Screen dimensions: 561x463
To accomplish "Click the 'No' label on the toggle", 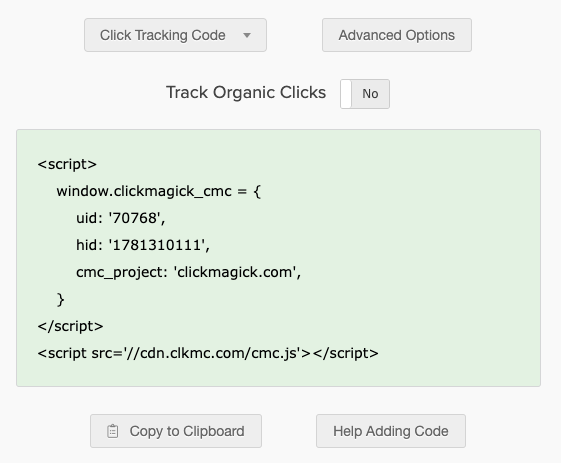I will 370,94.
